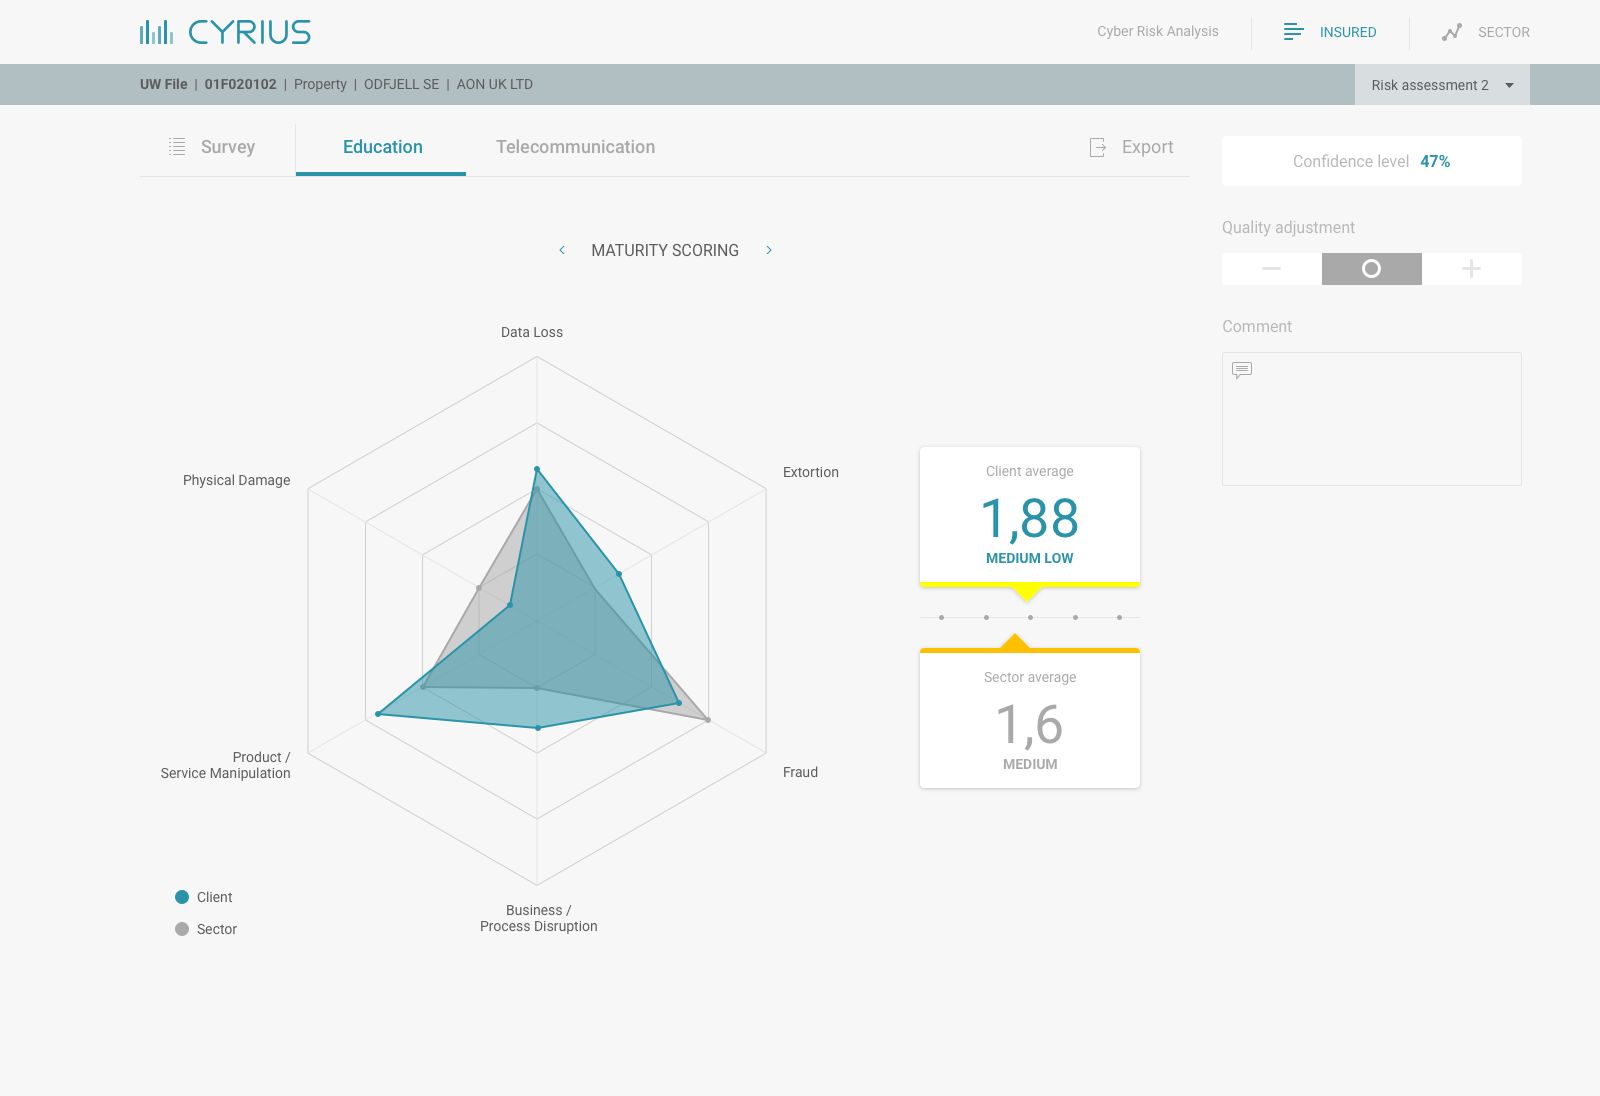Click into the Comment text area
This screenshot has width=1600, height=1096.
click(x=1372, y=419)
